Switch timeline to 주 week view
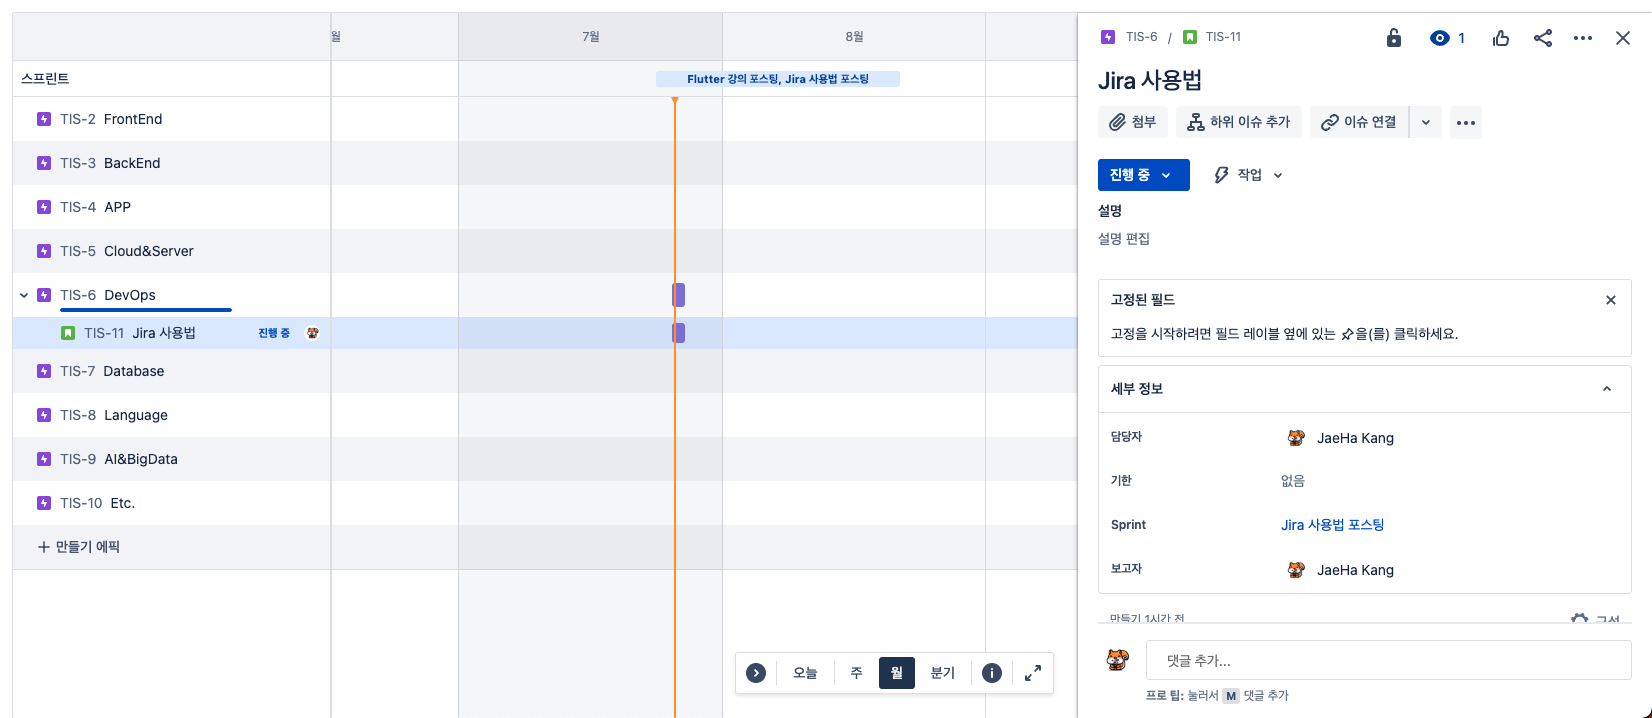The width and height of the screenshot is (1652, 718). [x=856, y=673]
